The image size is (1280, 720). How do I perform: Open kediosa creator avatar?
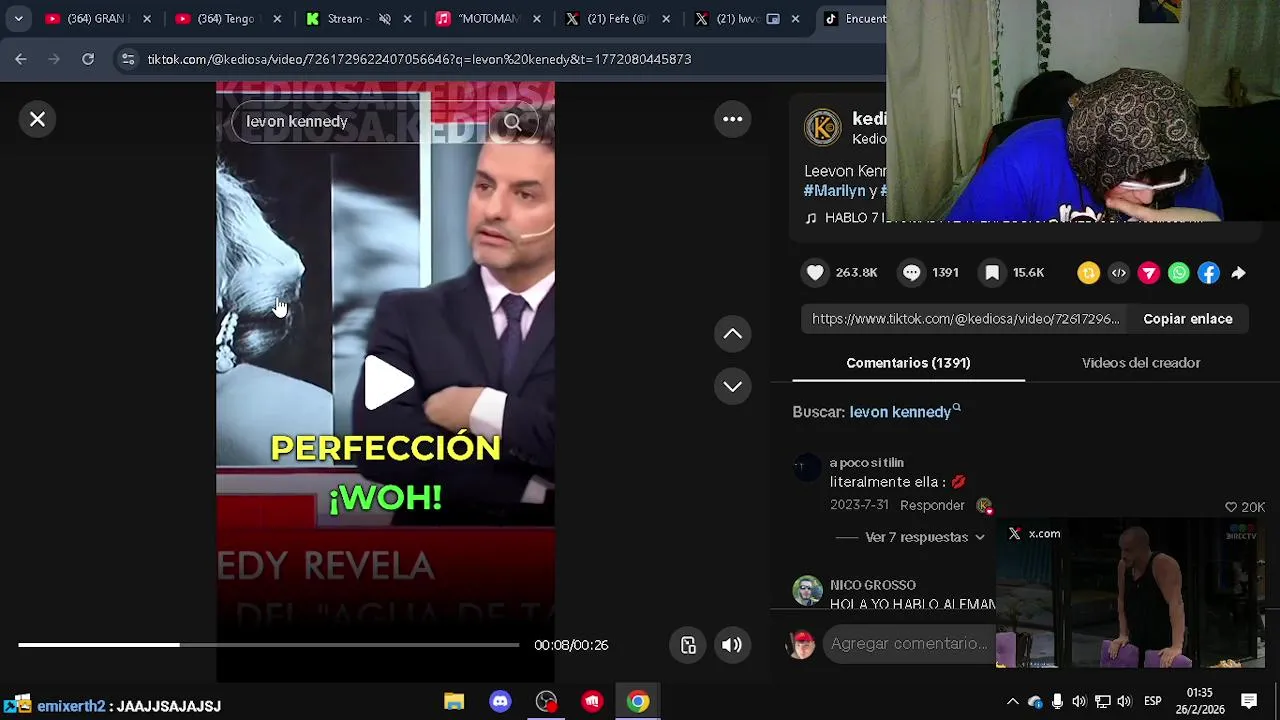pos(823,128)
